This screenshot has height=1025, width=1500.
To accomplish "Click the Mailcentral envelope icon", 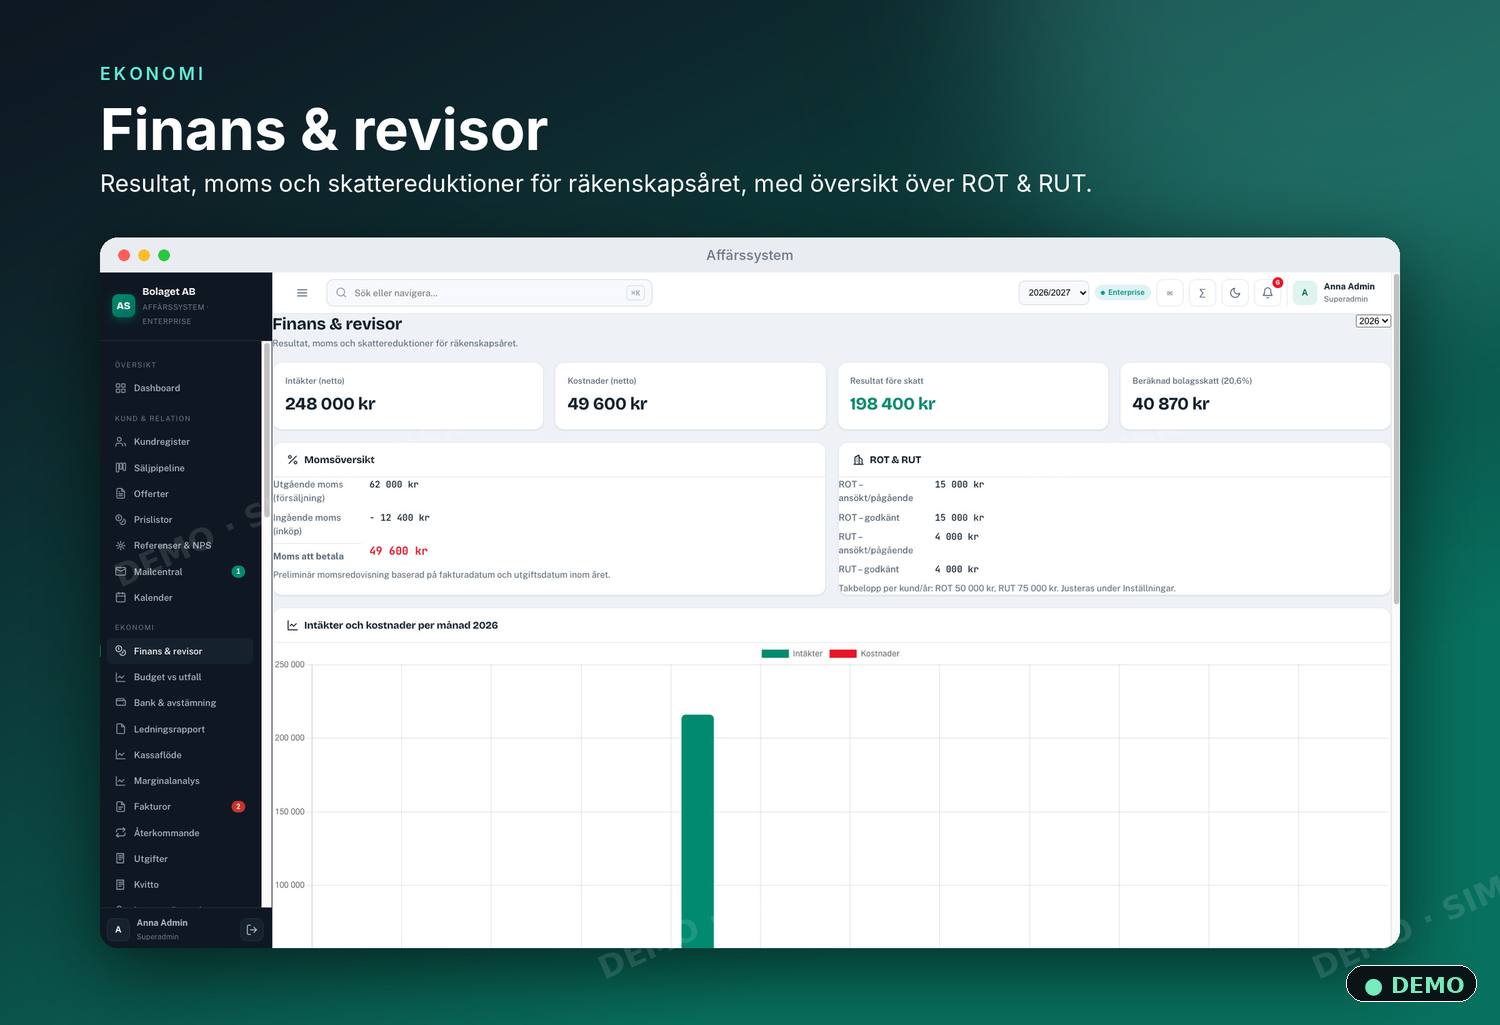I will [121, 572].
